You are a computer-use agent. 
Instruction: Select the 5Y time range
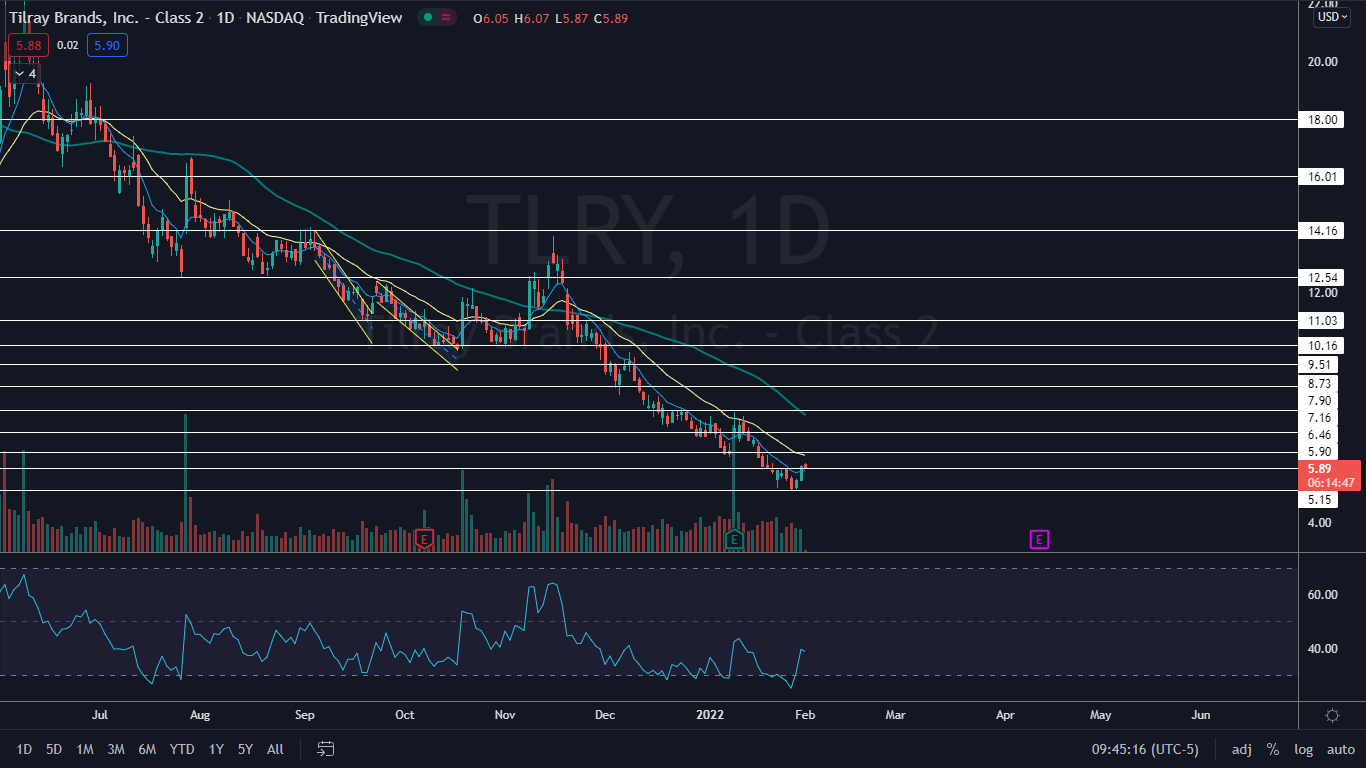click(x=245, y=749)
